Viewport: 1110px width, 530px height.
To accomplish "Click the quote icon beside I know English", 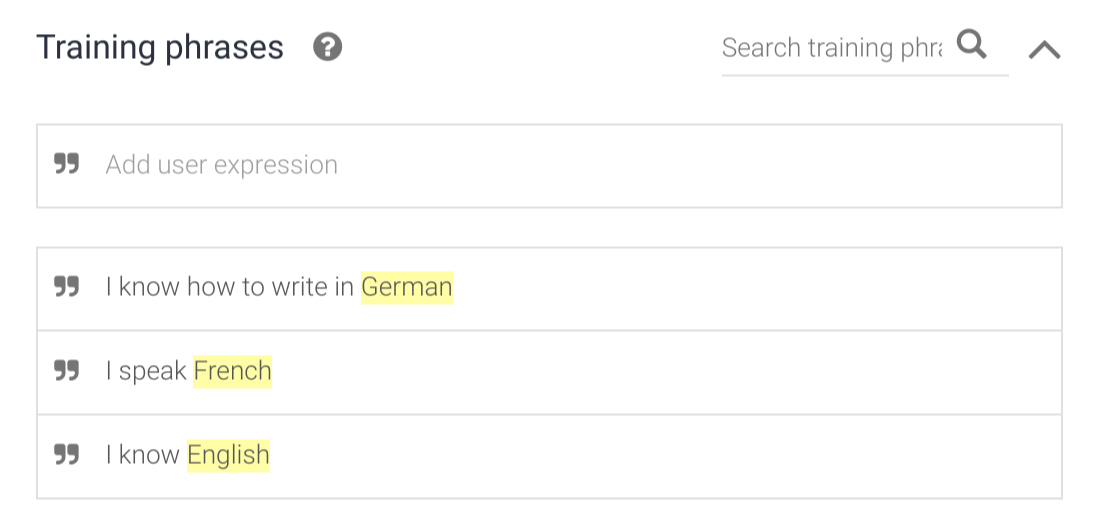I will click(x=67, y=455).
